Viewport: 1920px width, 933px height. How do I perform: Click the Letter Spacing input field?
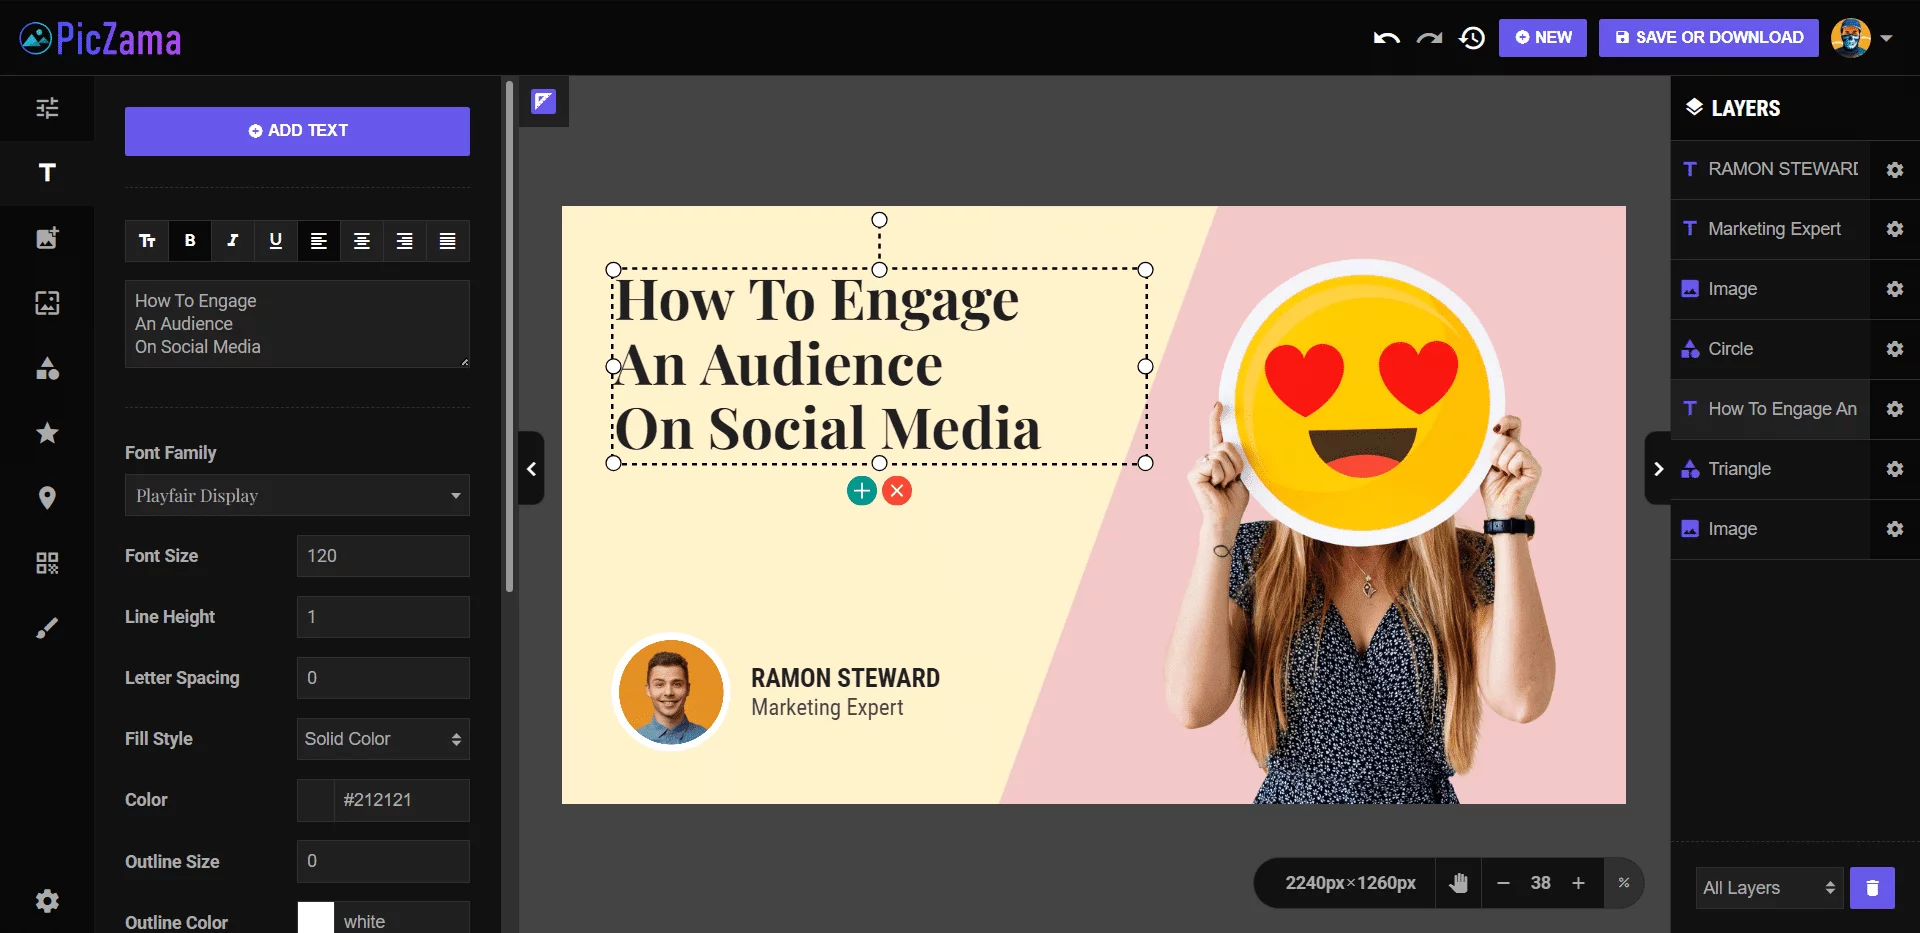[x=383, y=678]
